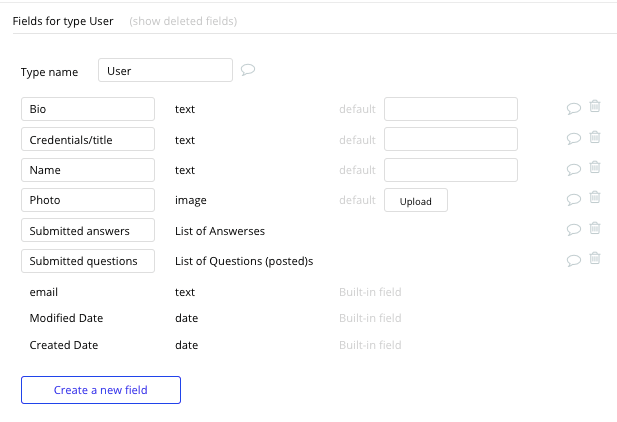
Task: Select the Submitted answers name field
Action: 88,230
